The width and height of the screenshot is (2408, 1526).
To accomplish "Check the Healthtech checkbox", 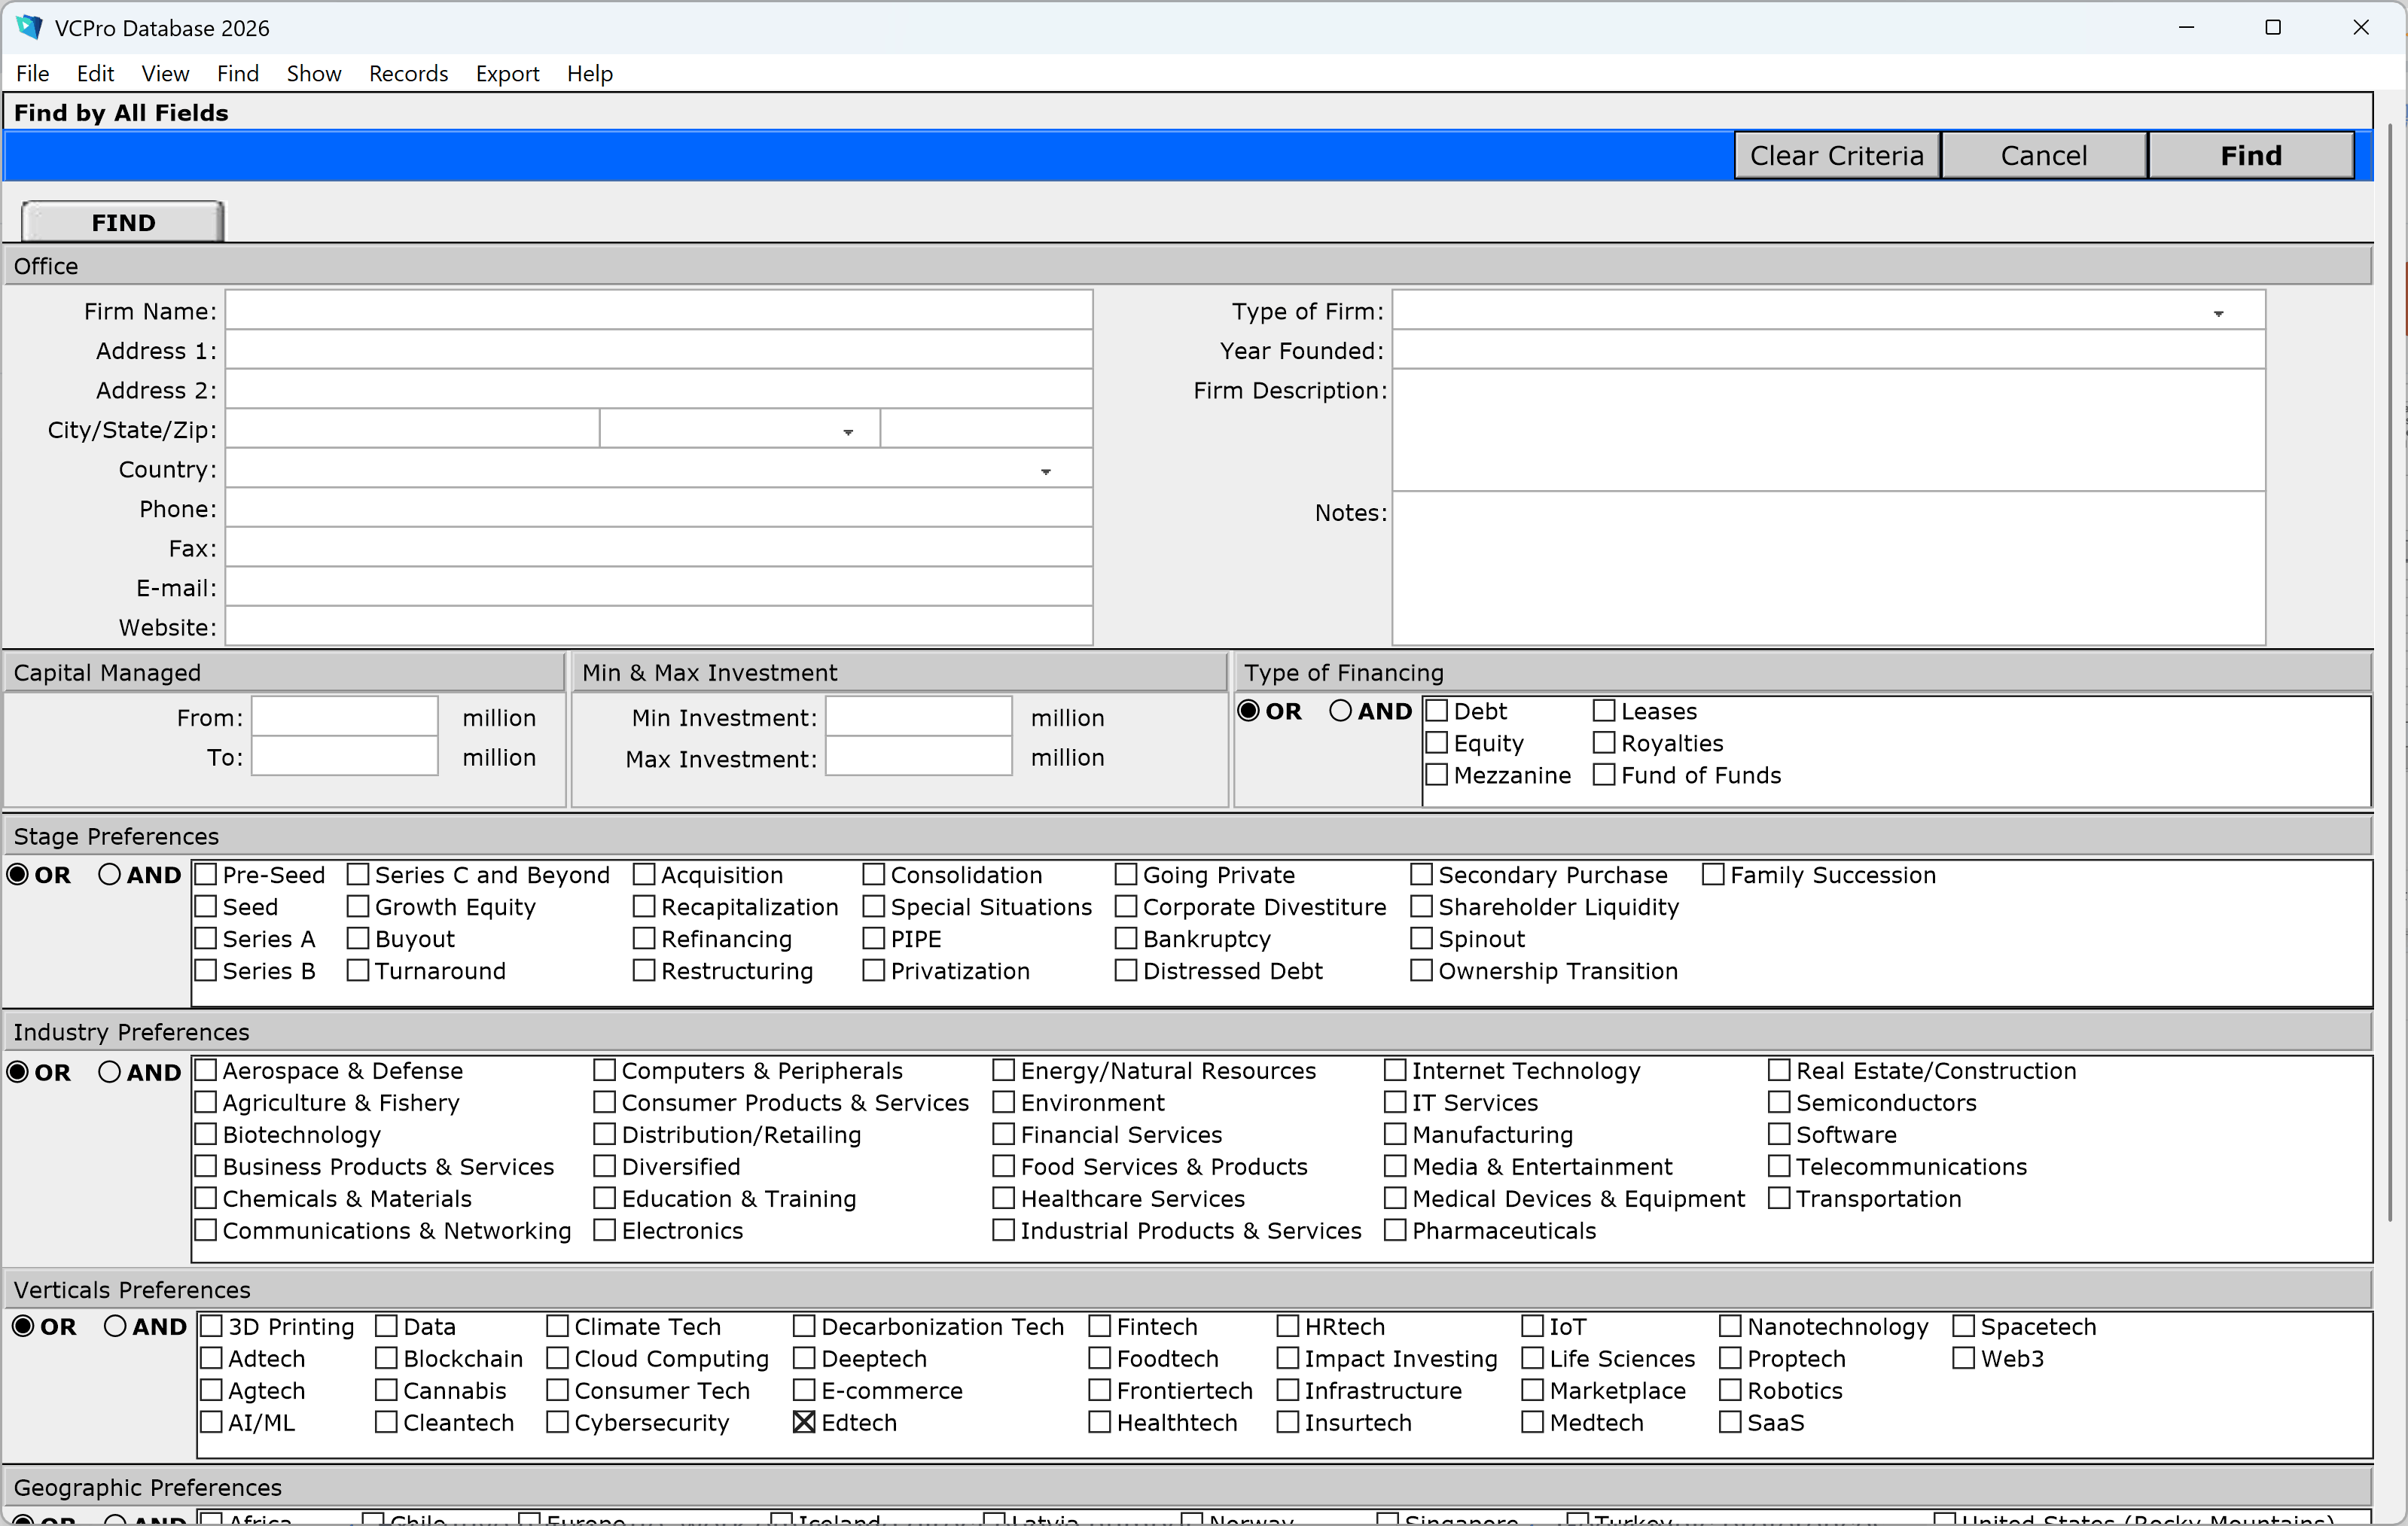I will pos(1099,1422).
